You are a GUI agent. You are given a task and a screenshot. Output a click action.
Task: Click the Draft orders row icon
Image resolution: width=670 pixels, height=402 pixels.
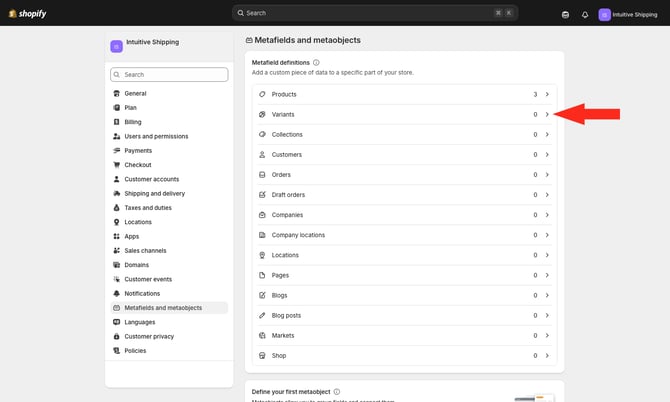pyautogui.click(x=262, y=195)
